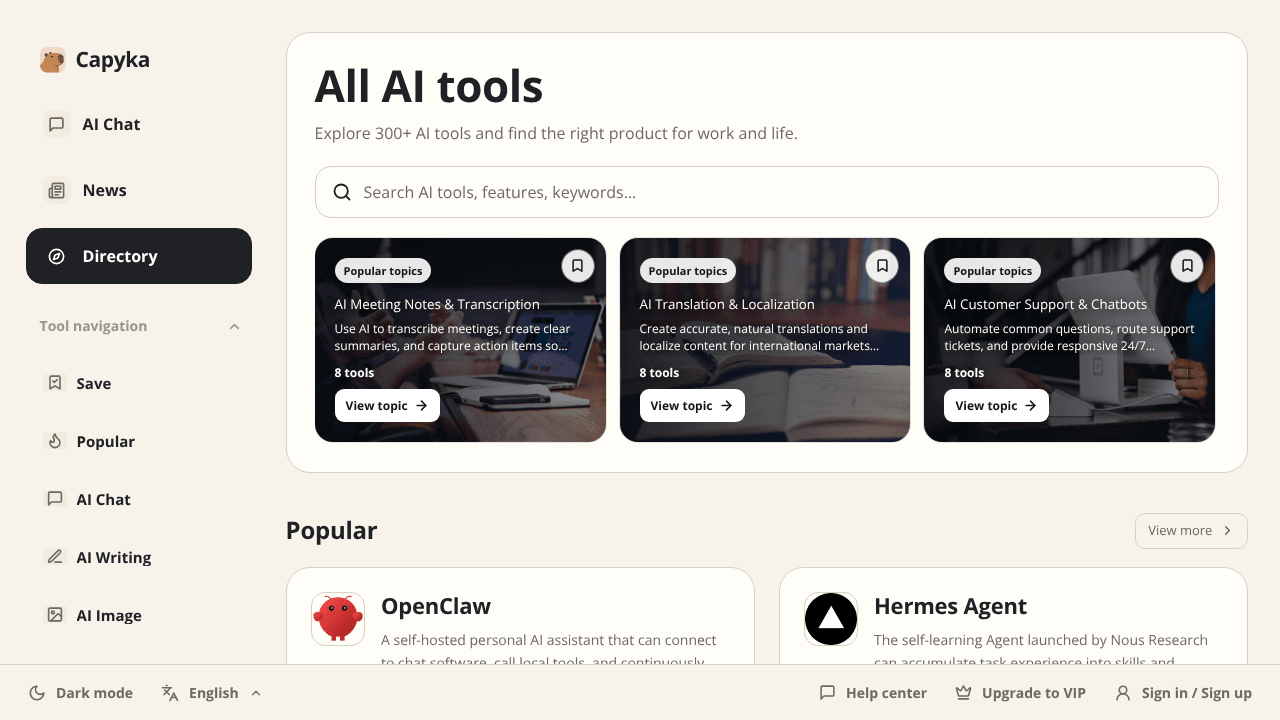
Task: Open the English language dropdown
Action: coord(212,693)
